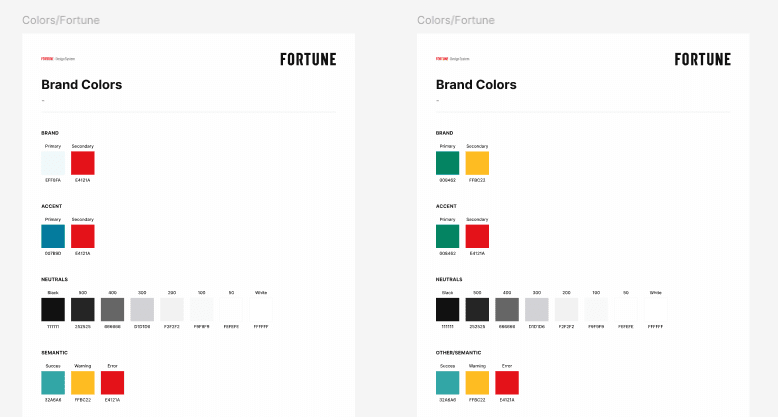Click the White neutral swatch in left frame
The height and width of the screenshot is (417, 778).
click(x=261, y=309)
